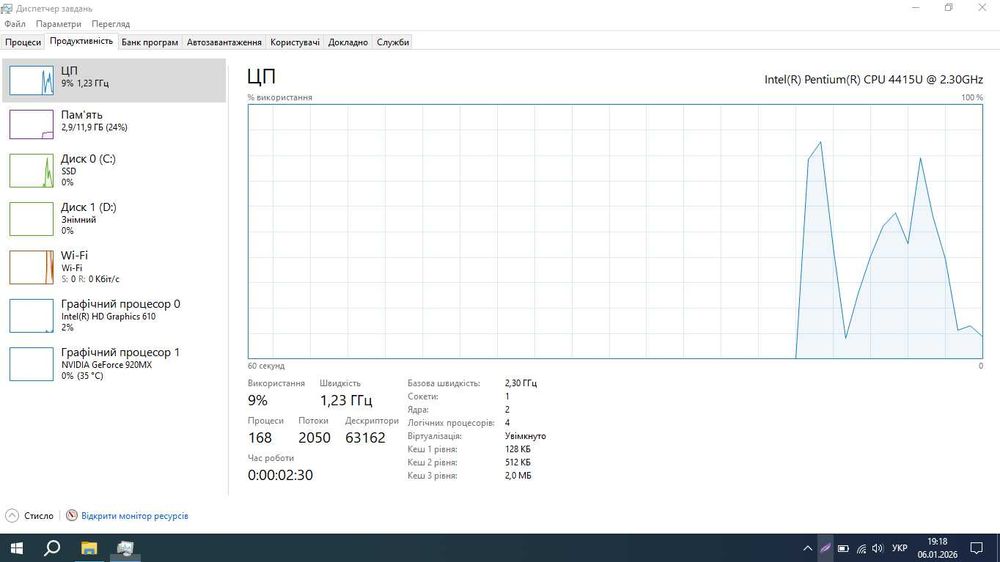Select Графічний процесор 1 graph thumbnail
Screen dimensions: 1000x562
click(31, 364)
